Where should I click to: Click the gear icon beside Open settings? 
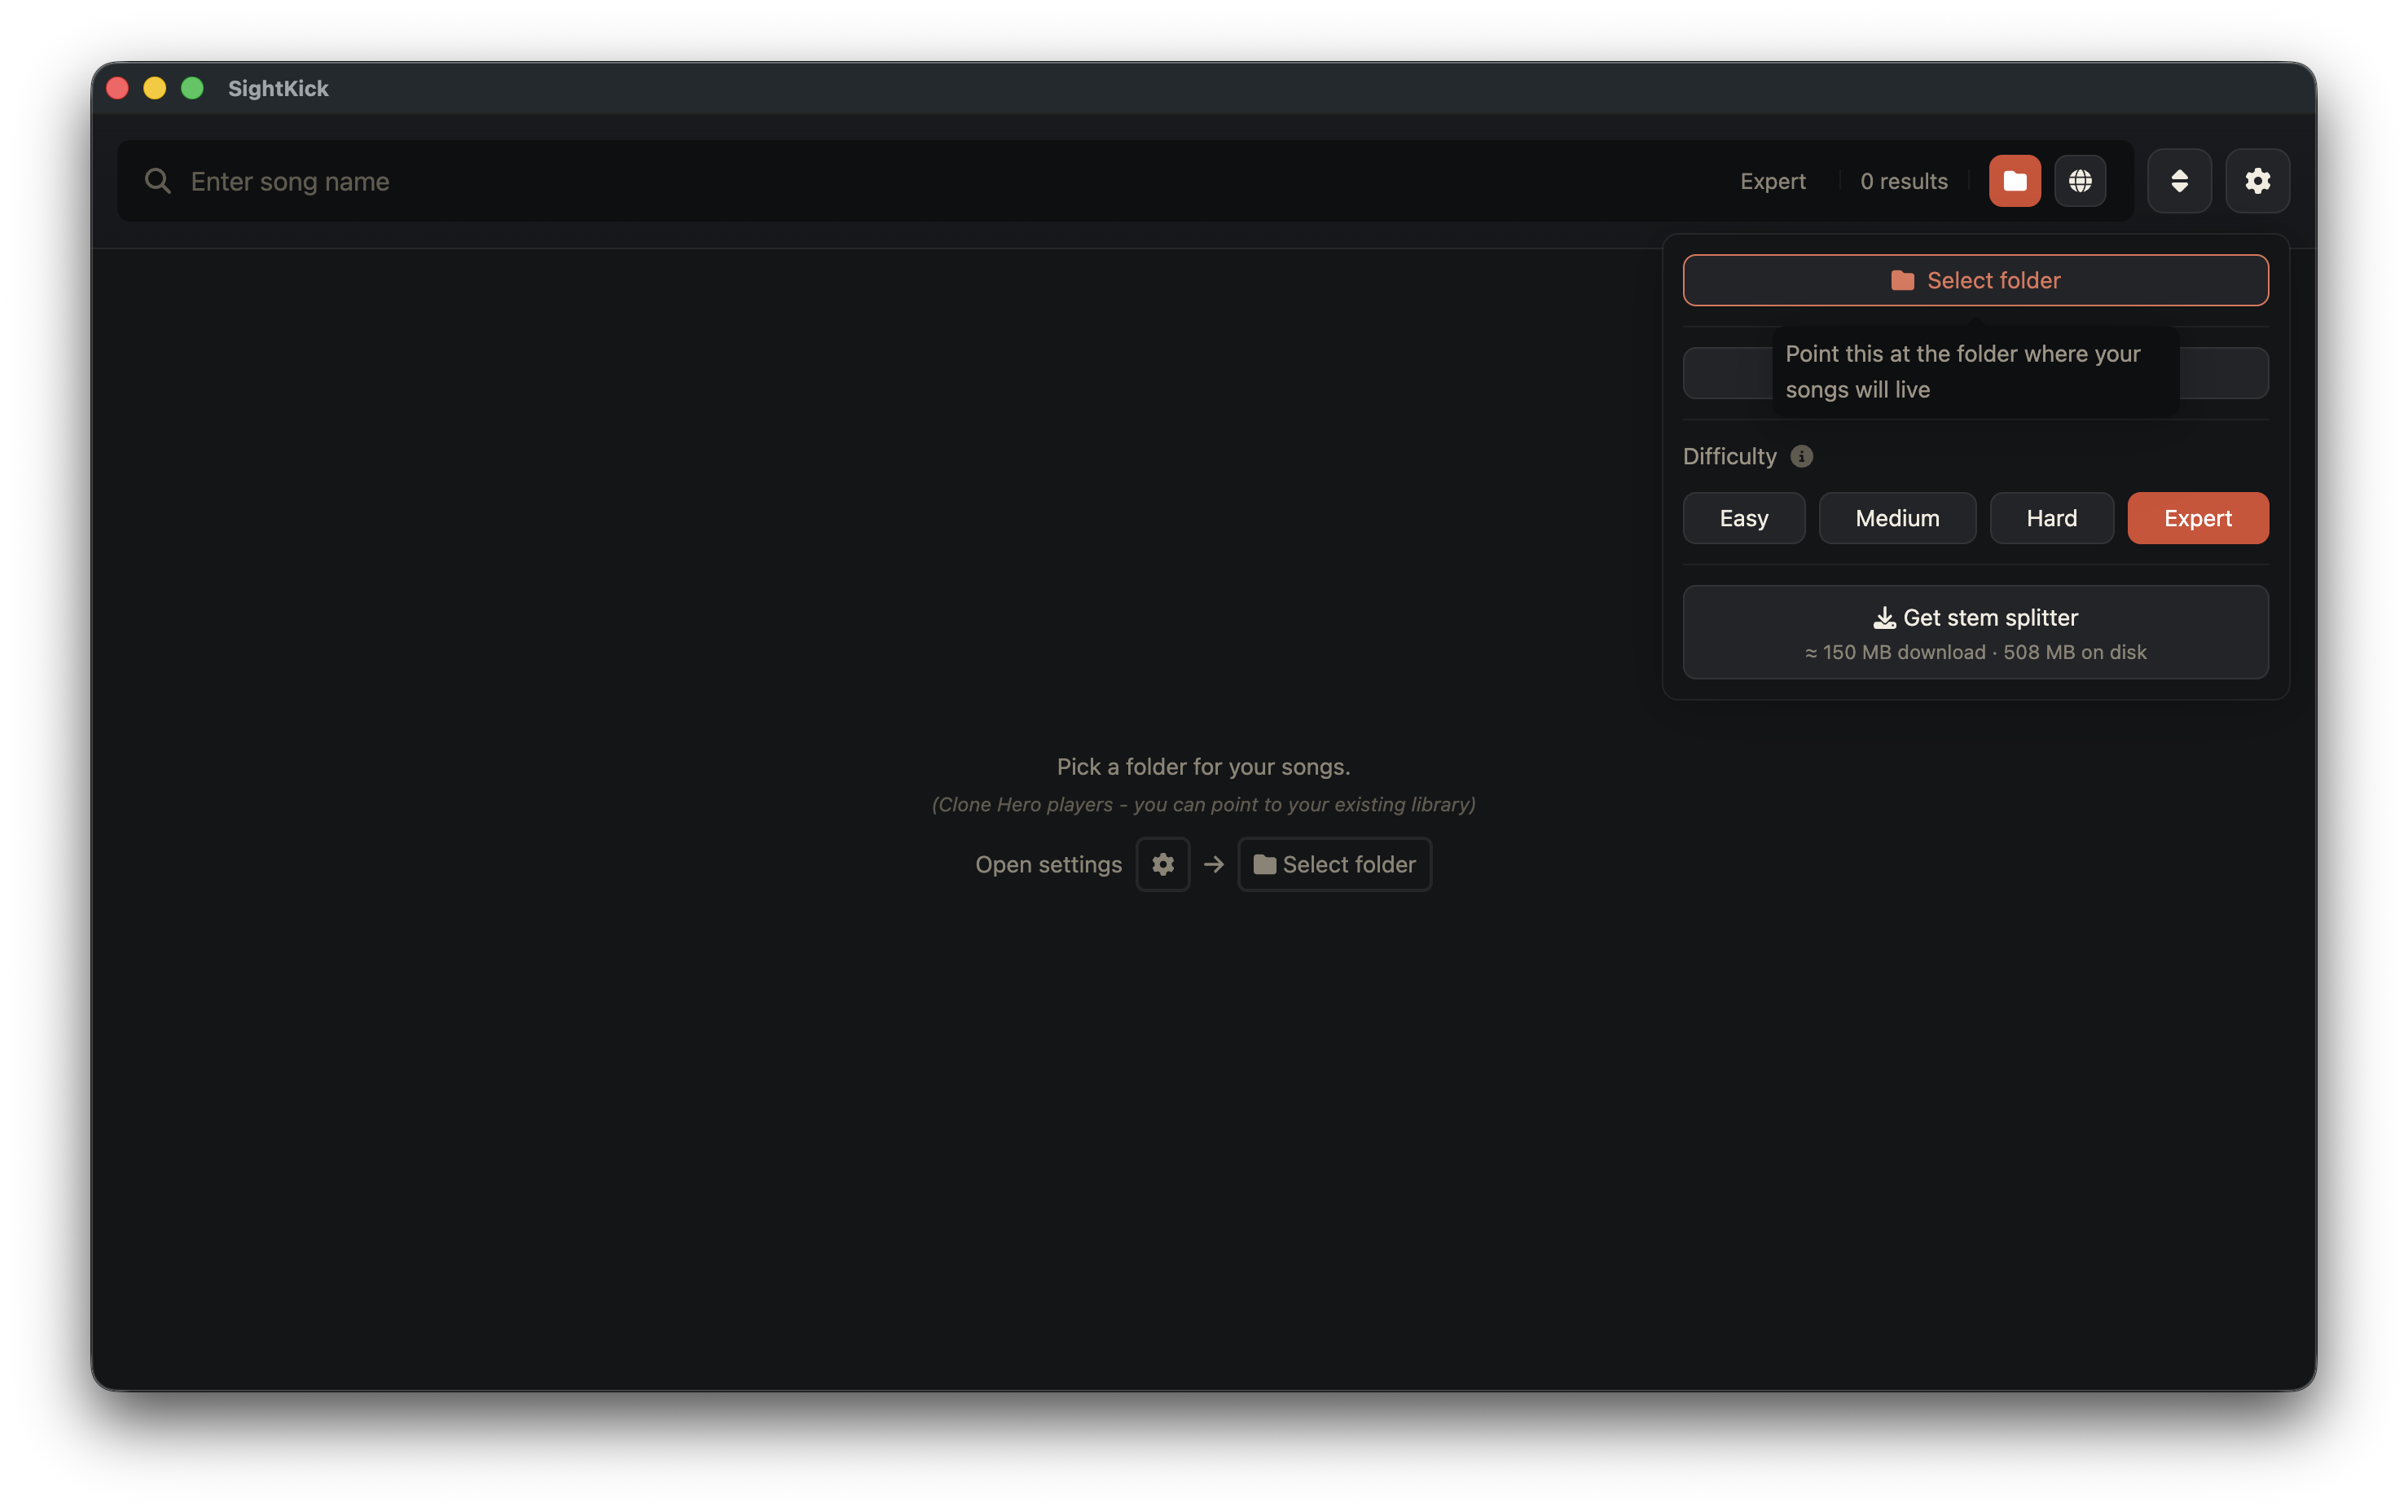1162,864
